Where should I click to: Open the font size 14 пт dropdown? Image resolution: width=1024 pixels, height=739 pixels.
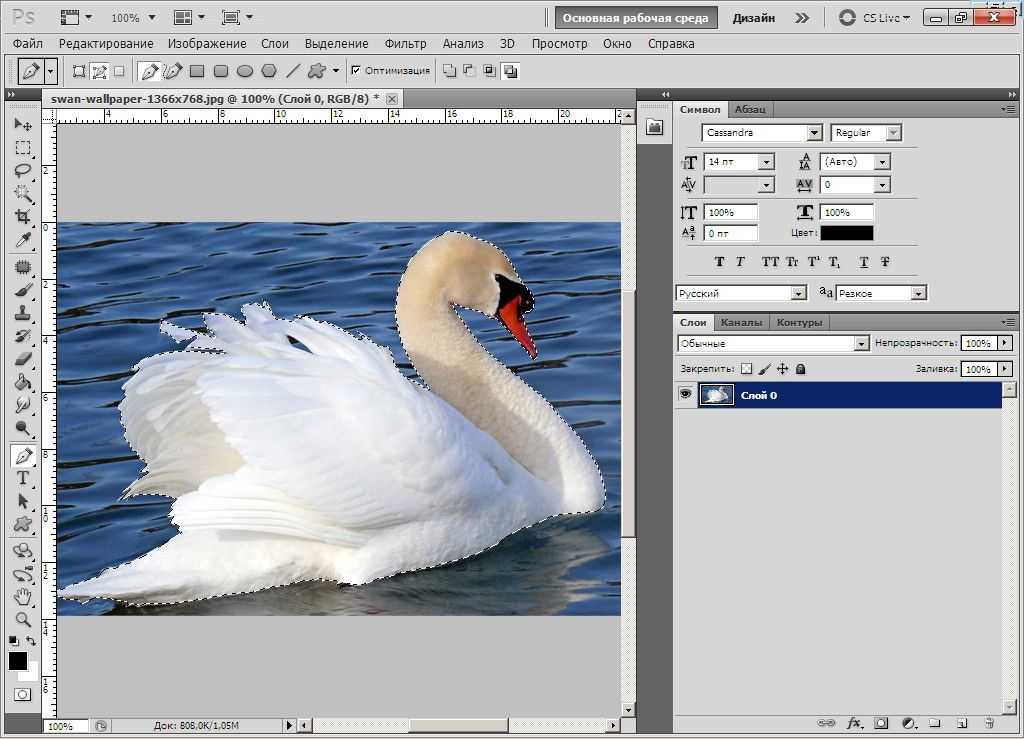(x=767, y=162)
